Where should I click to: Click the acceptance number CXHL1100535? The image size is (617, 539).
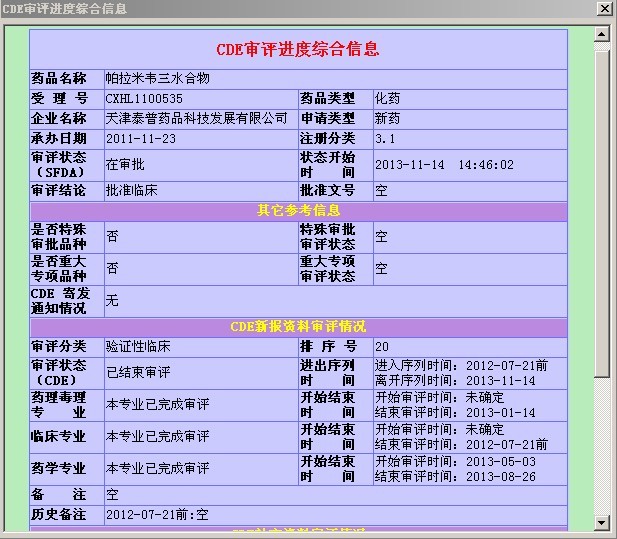144,99
